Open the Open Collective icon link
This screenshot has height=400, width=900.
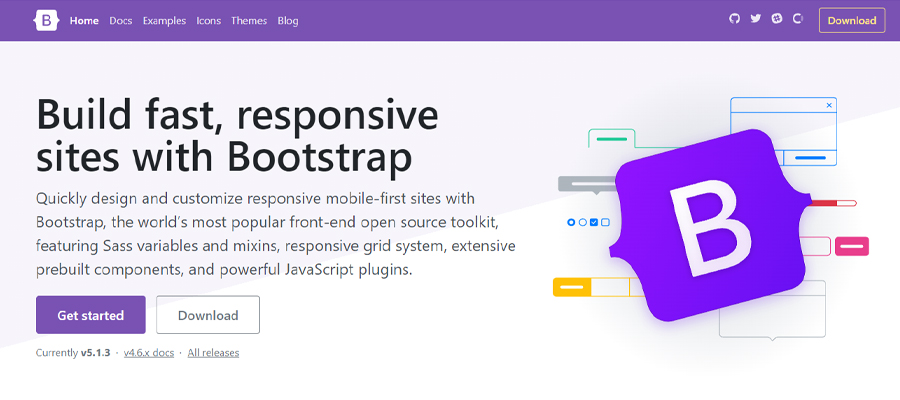(798, 19)
